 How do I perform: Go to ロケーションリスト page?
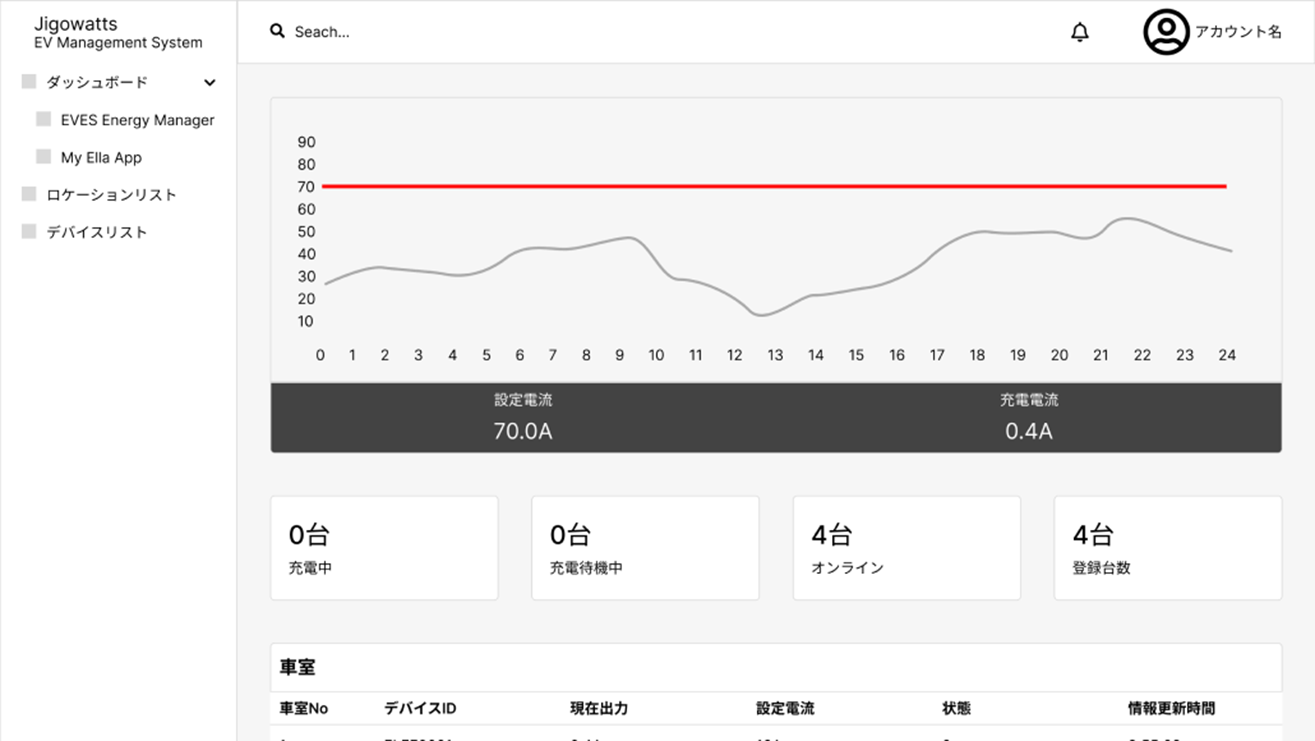pos(111,195)
